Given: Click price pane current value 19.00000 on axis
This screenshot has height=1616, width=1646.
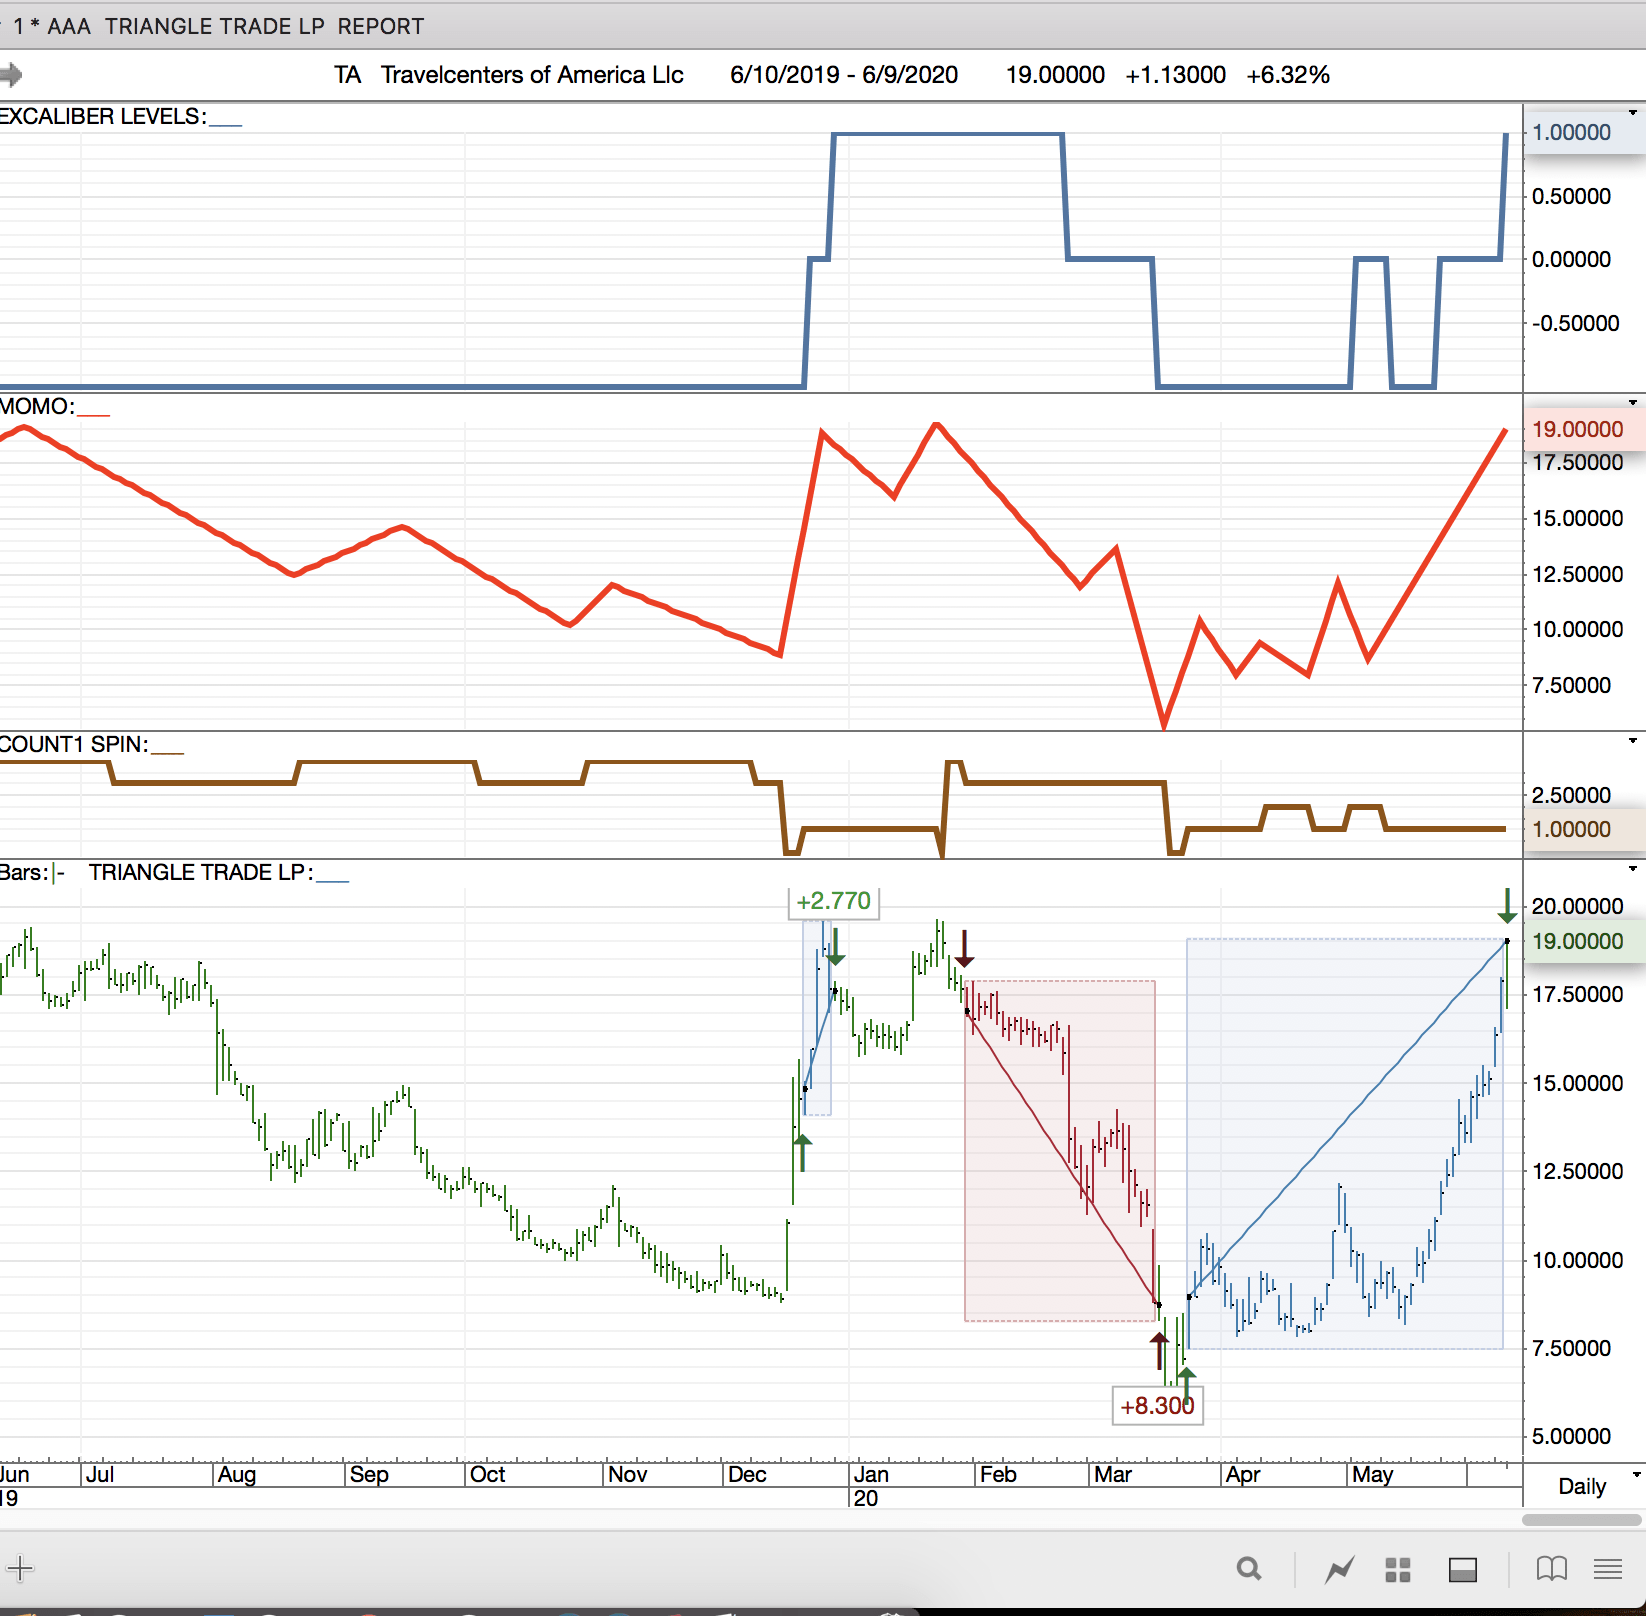Looking at the screenshot, I should [1577, 941].
